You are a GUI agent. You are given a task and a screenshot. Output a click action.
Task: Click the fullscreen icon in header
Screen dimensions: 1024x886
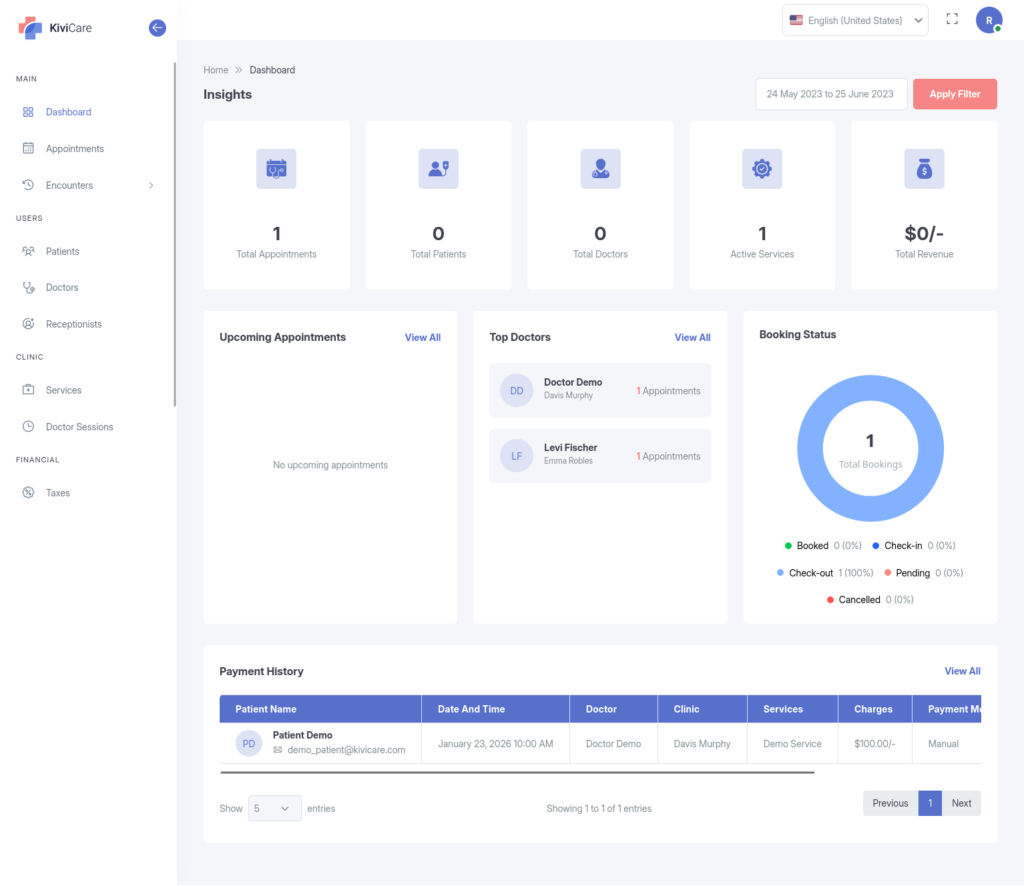coord(952,20)
